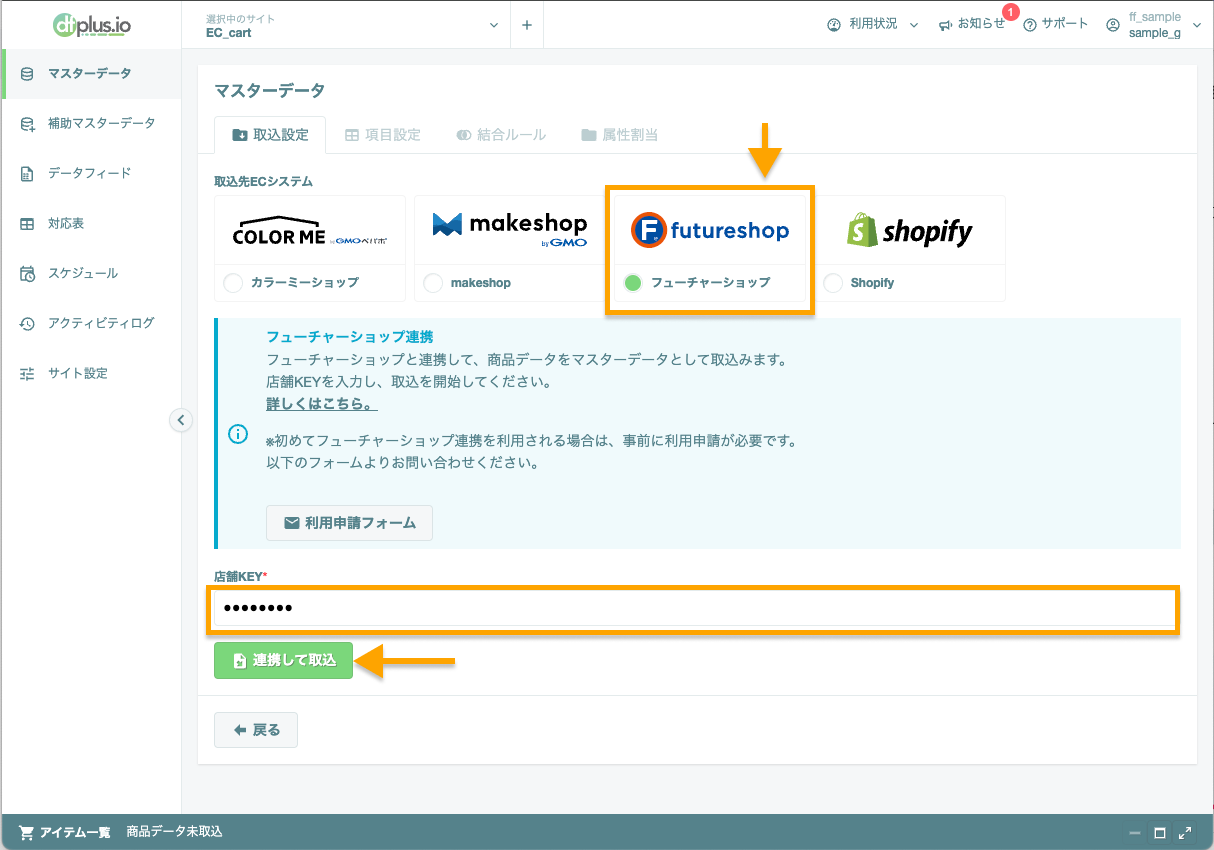The image size is (1214, 850).
Task: Click the COLOR ME logo card
Action: 310,231
